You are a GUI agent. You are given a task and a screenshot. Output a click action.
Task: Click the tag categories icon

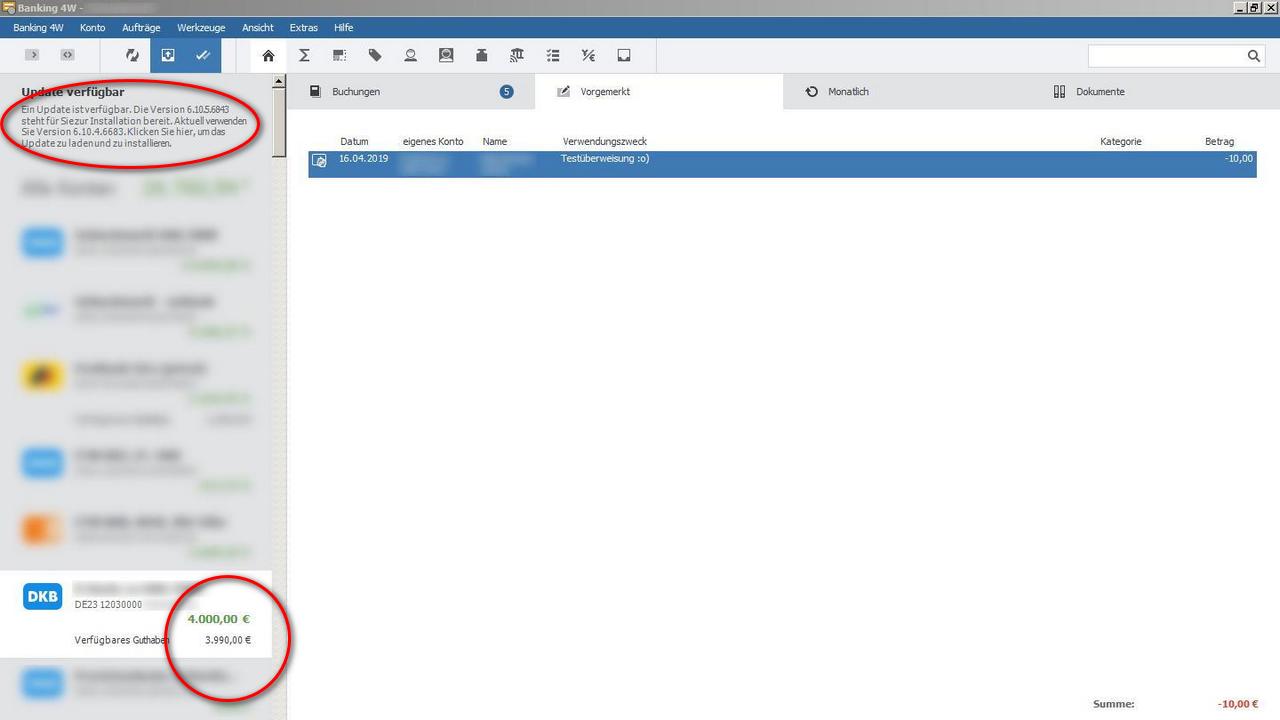[375, 56]
